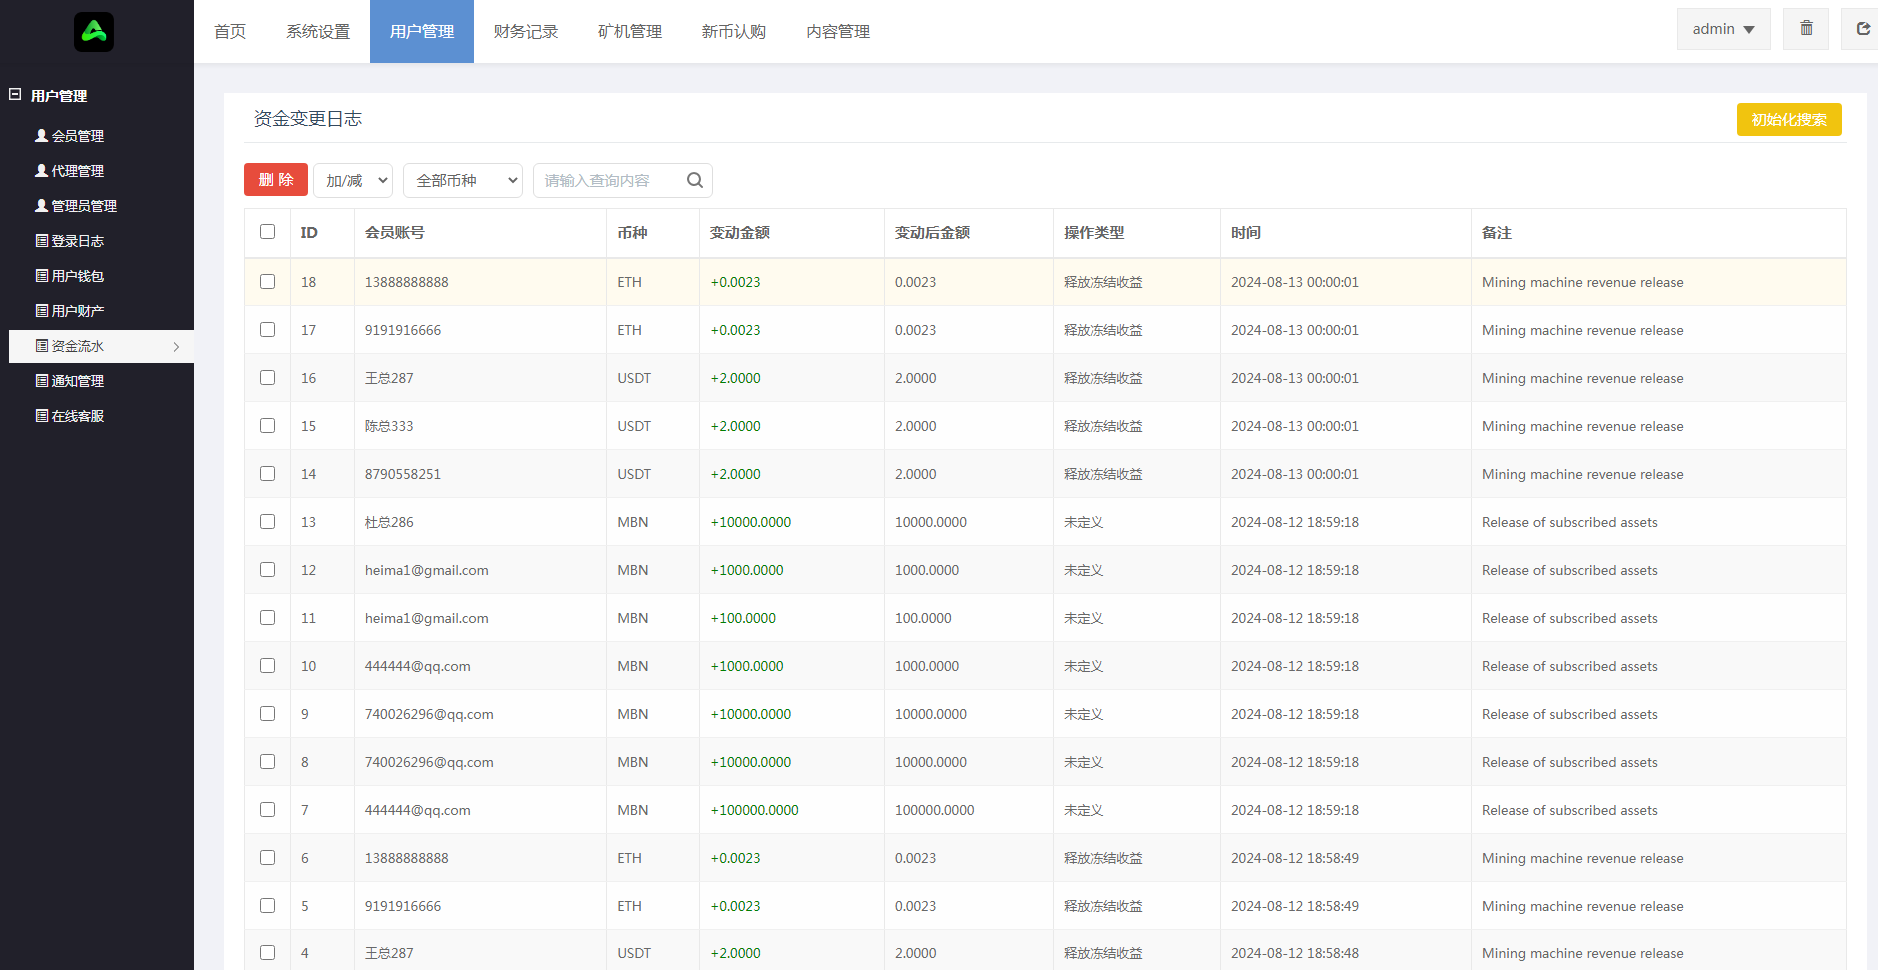Open 用户钱包 in the sidebar
Image resolution: width=1878 pixels, height=970 pixels.
[x=77, y=276]
